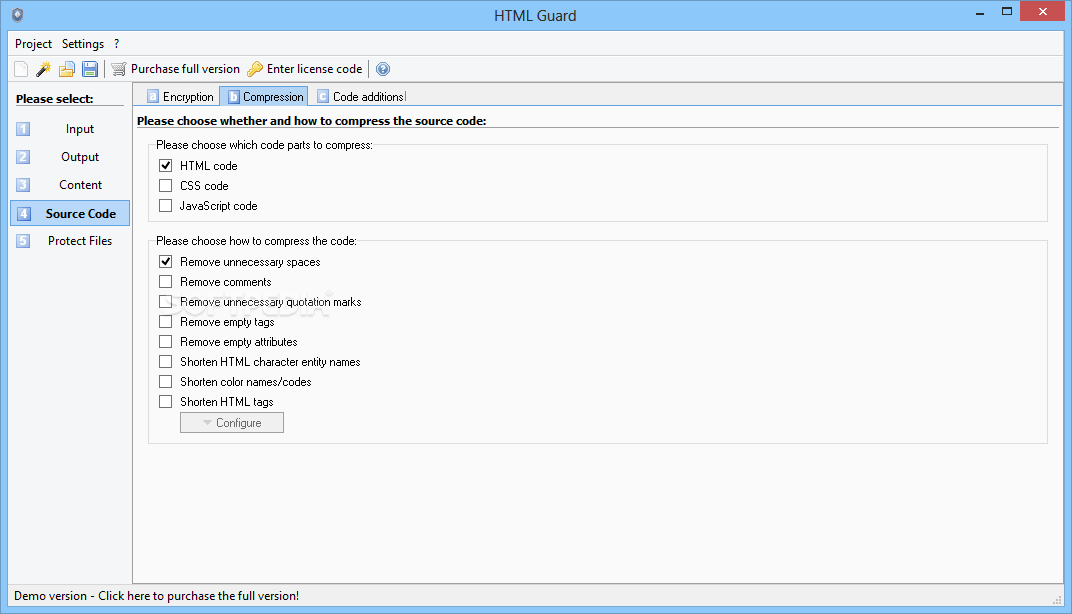Viewport: 1072px width, 614px height.
Task: Open the Configure dropdown button
Action: (232, 423)
